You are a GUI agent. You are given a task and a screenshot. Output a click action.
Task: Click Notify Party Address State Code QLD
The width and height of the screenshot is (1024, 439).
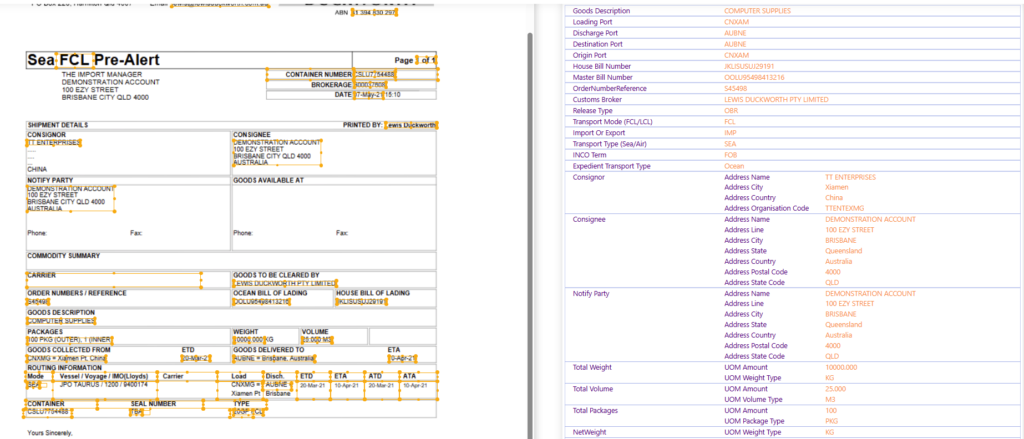tap(832, 356)
